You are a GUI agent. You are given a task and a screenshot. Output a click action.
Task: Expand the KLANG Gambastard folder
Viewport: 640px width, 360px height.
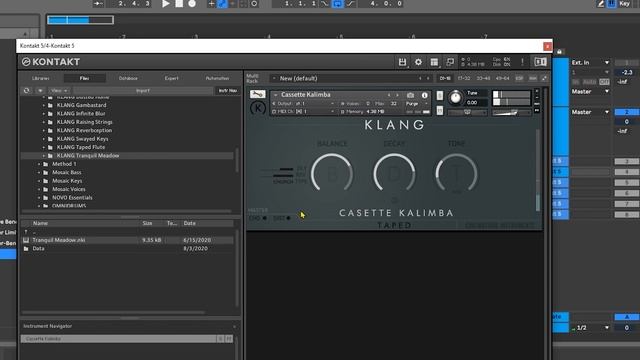44,105
